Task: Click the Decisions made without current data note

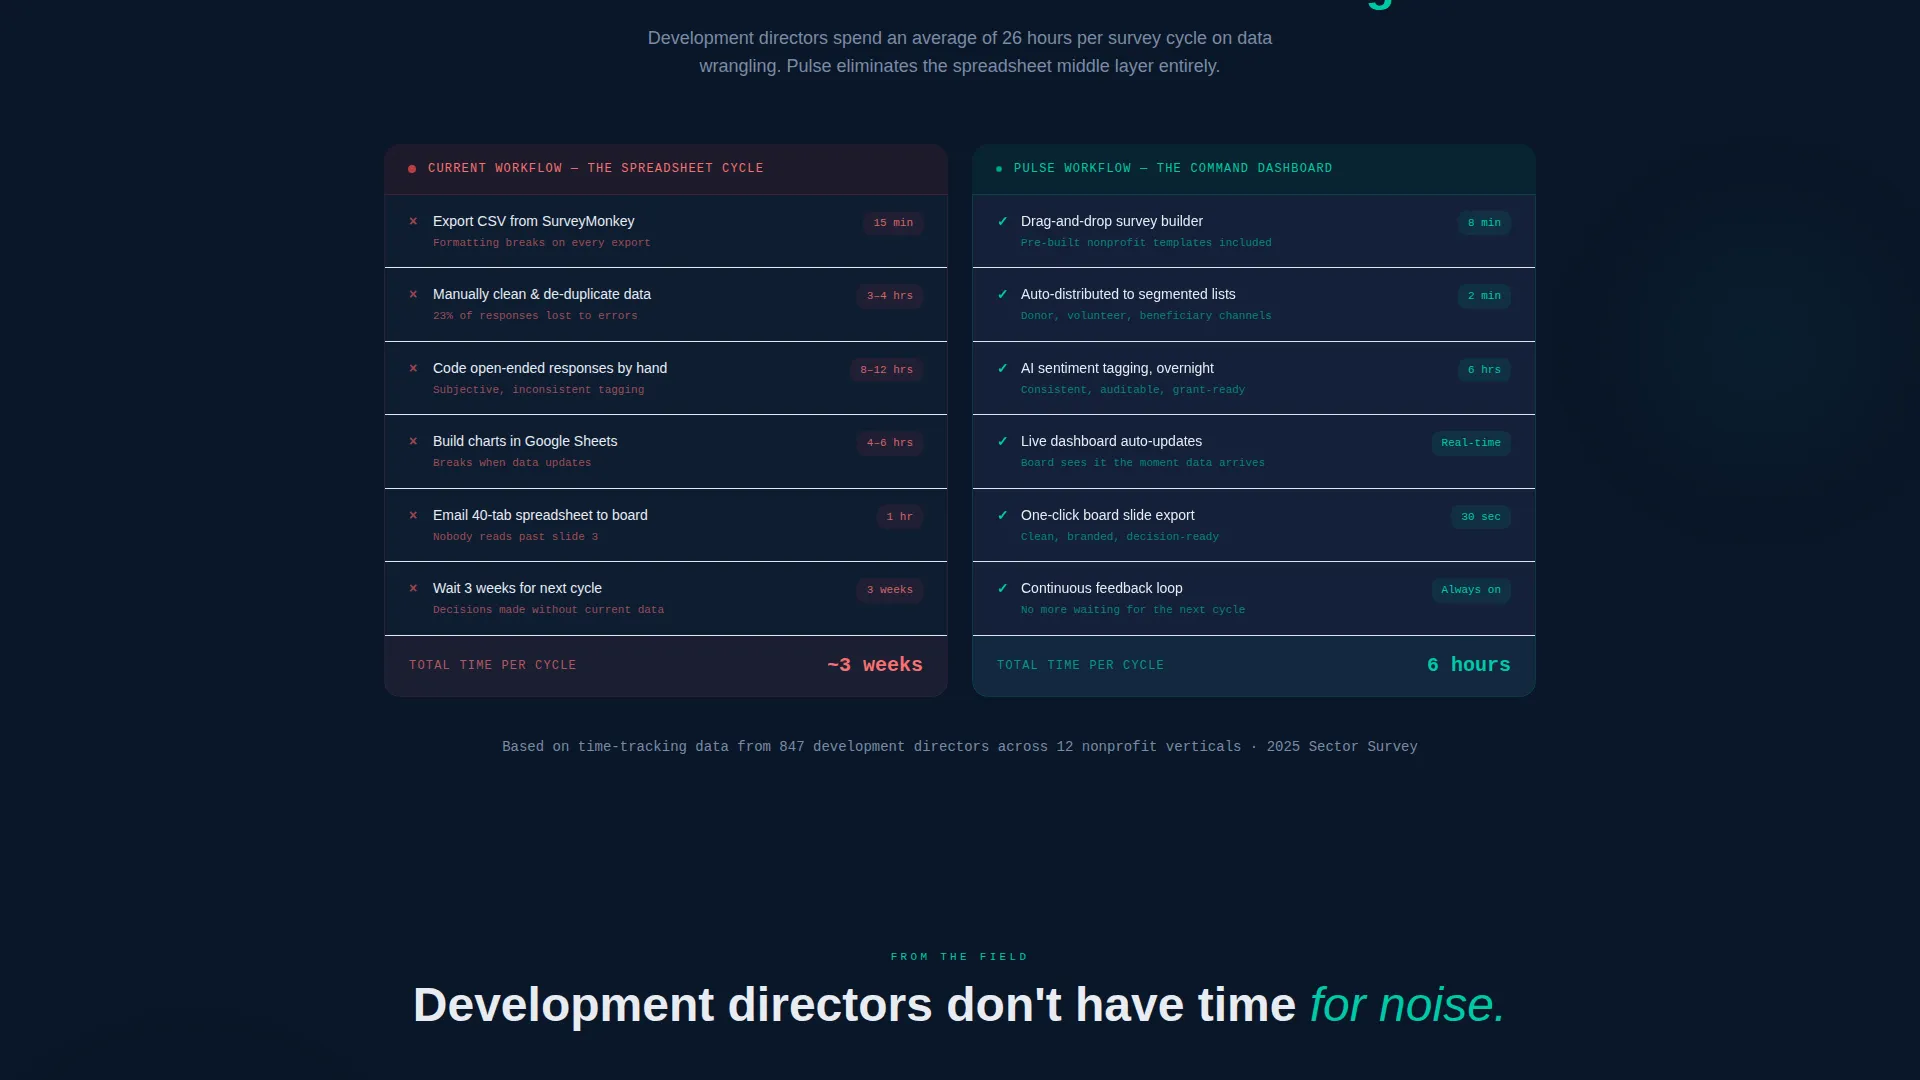Action: (548, 610)
